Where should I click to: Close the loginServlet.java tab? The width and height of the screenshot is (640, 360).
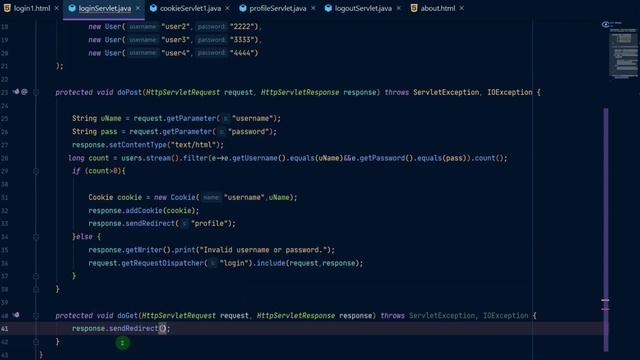pyautogui.click(x=138, y=8)
